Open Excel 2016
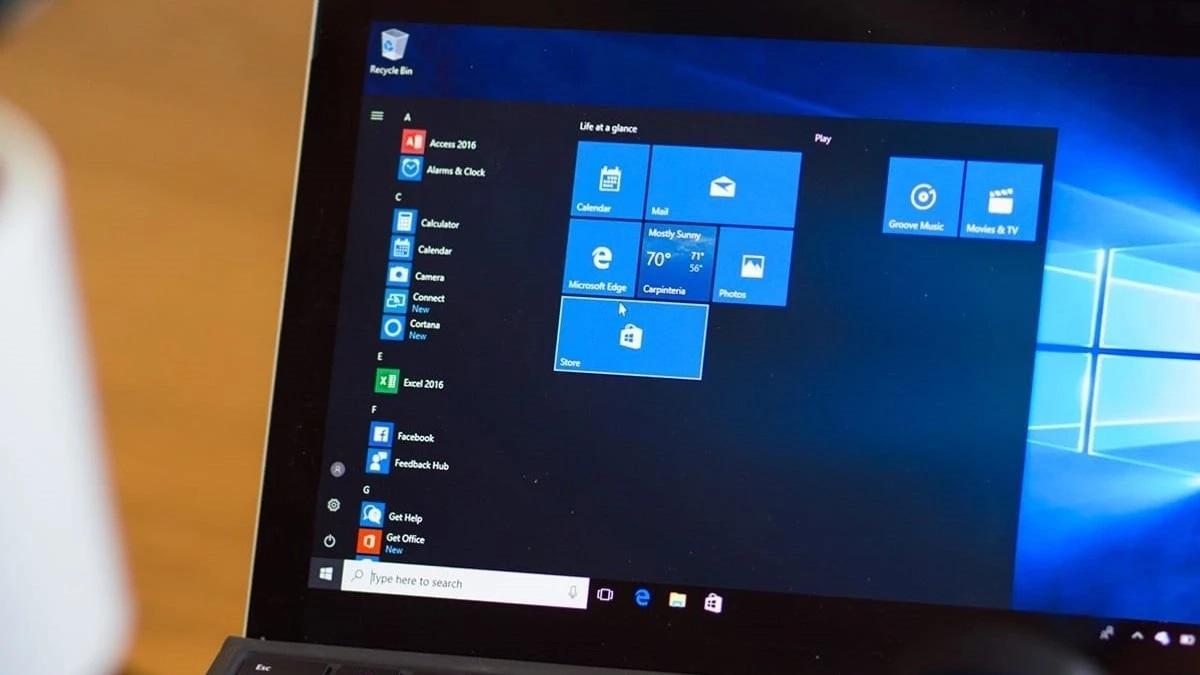The width and height of the screenshot is (1200, 675). [x=408, y=382]
